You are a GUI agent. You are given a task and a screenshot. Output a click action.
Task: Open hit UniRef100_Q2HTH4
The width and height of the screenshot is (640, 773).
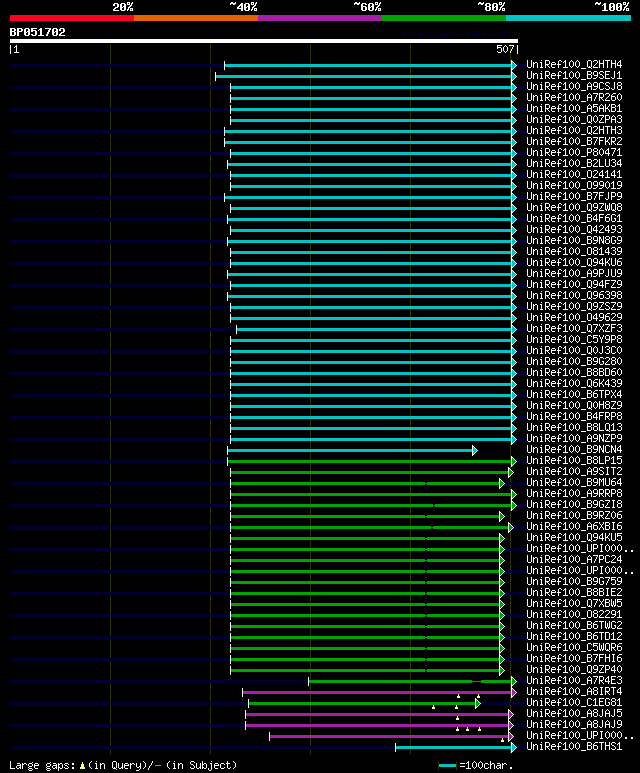[x=574, y=65]
